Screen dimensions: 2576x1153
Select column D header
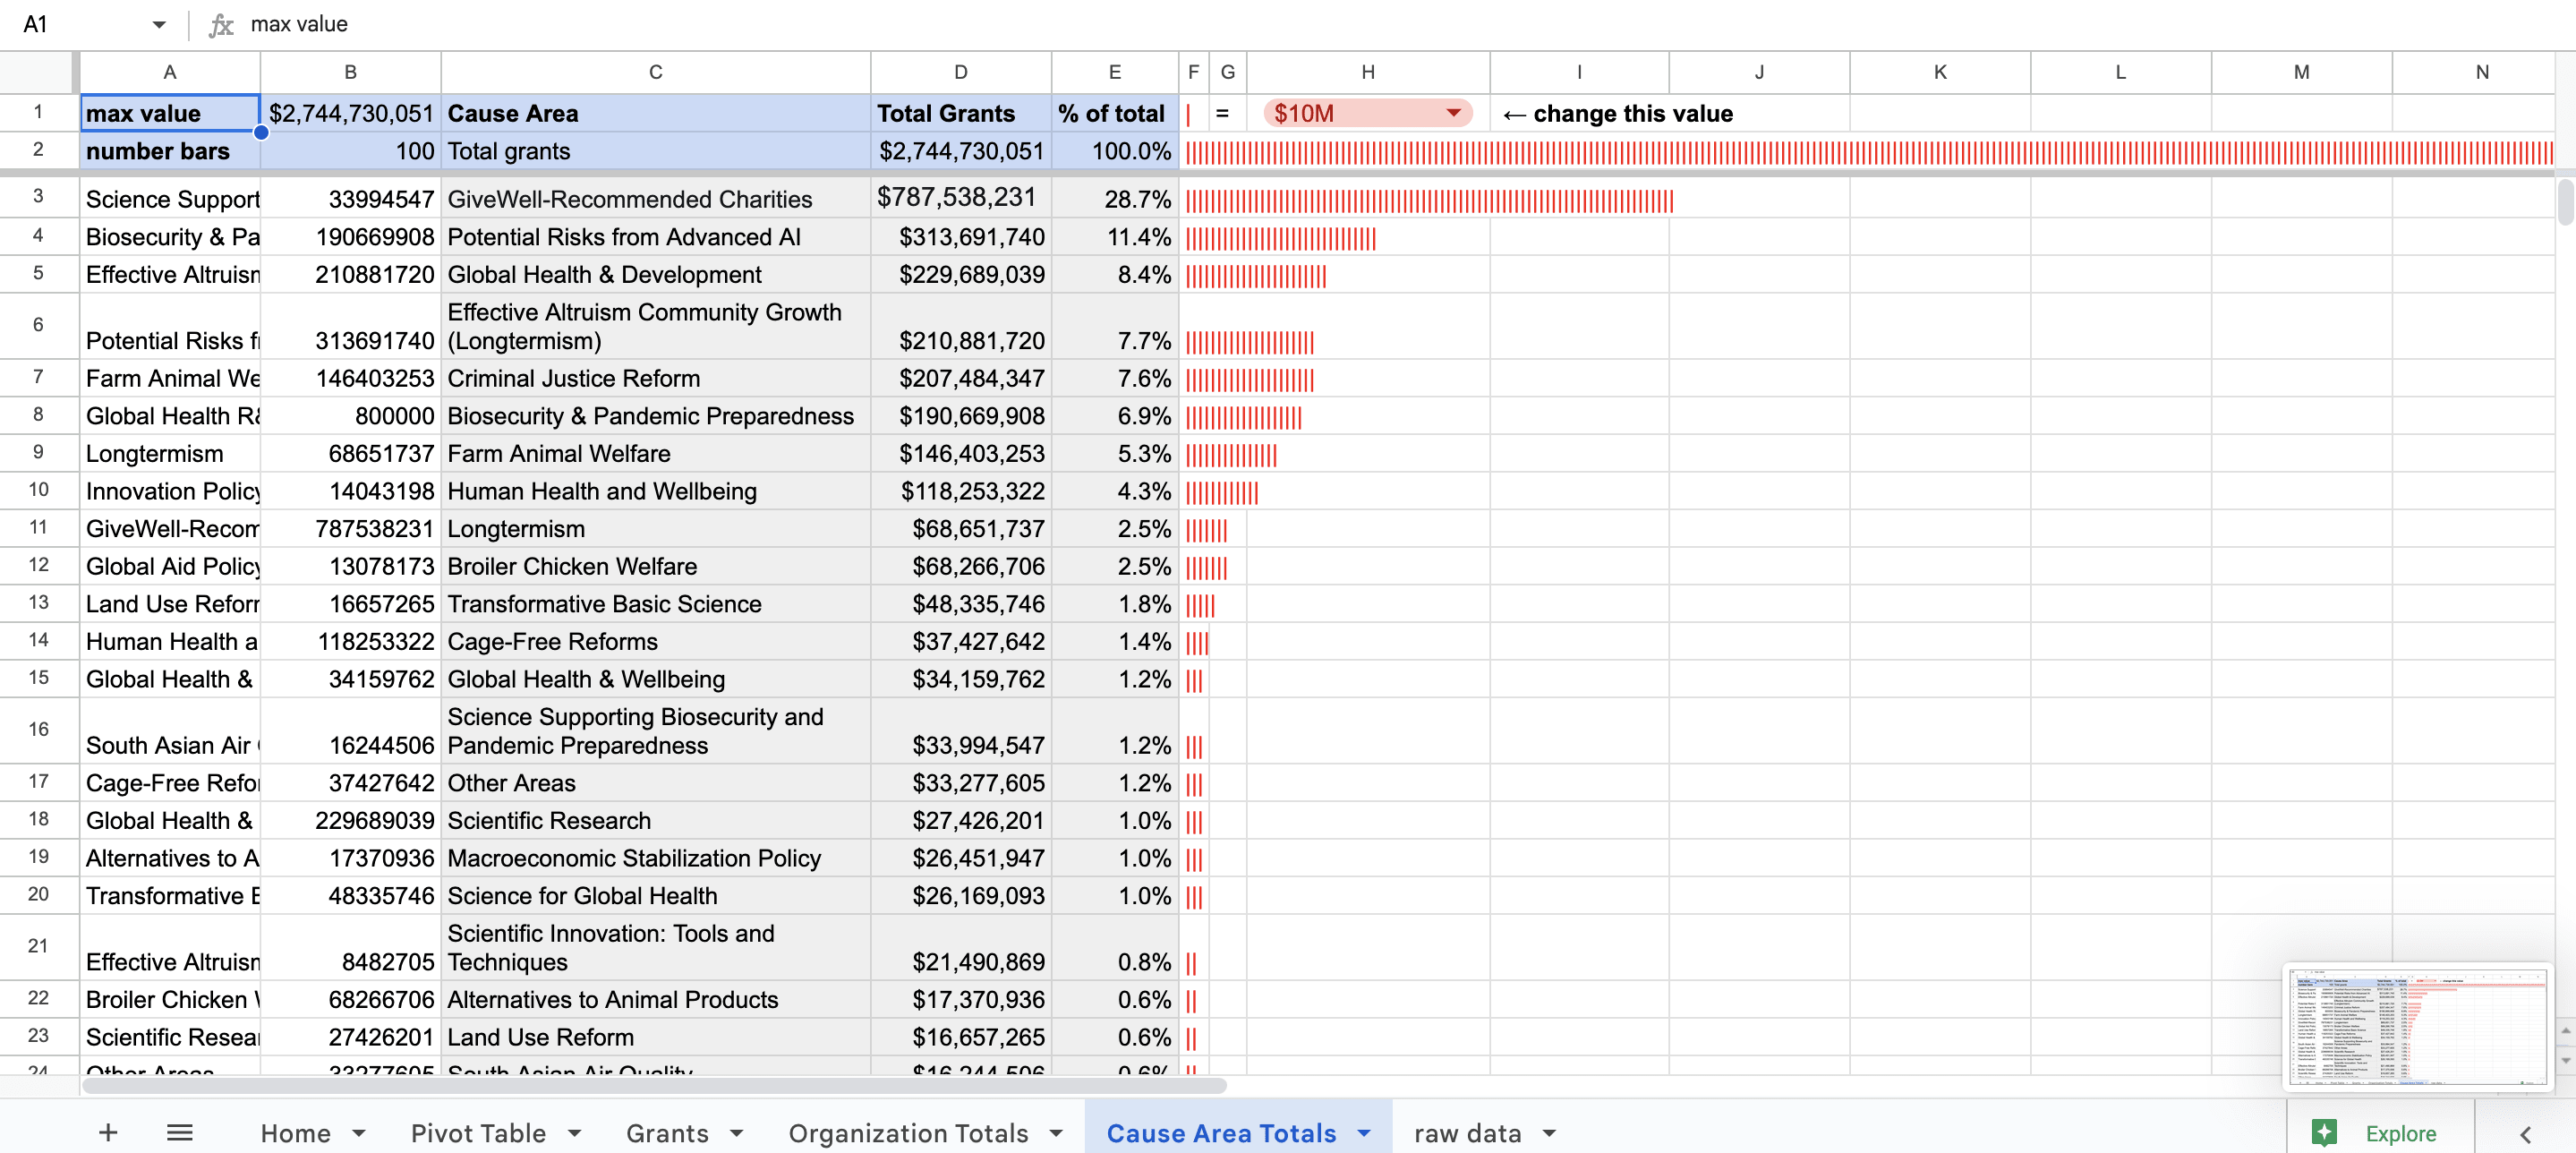pos(960,72)
